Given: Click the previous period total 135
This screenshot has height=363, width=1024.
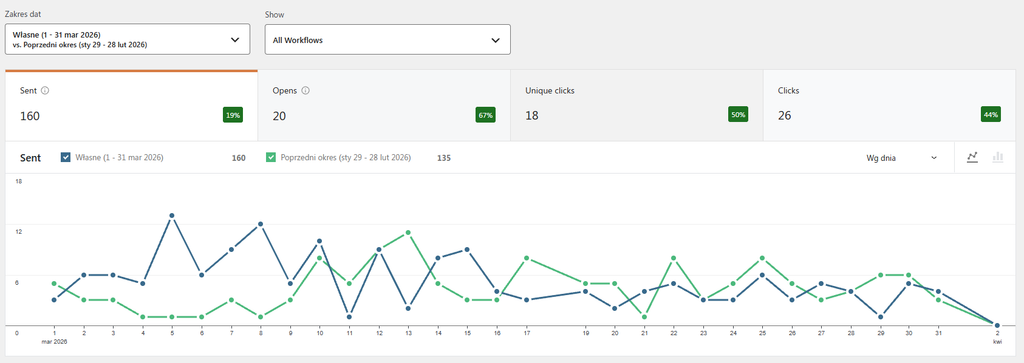Looking at the screenshot, I should pyautogui.click(x=443, y=158).
